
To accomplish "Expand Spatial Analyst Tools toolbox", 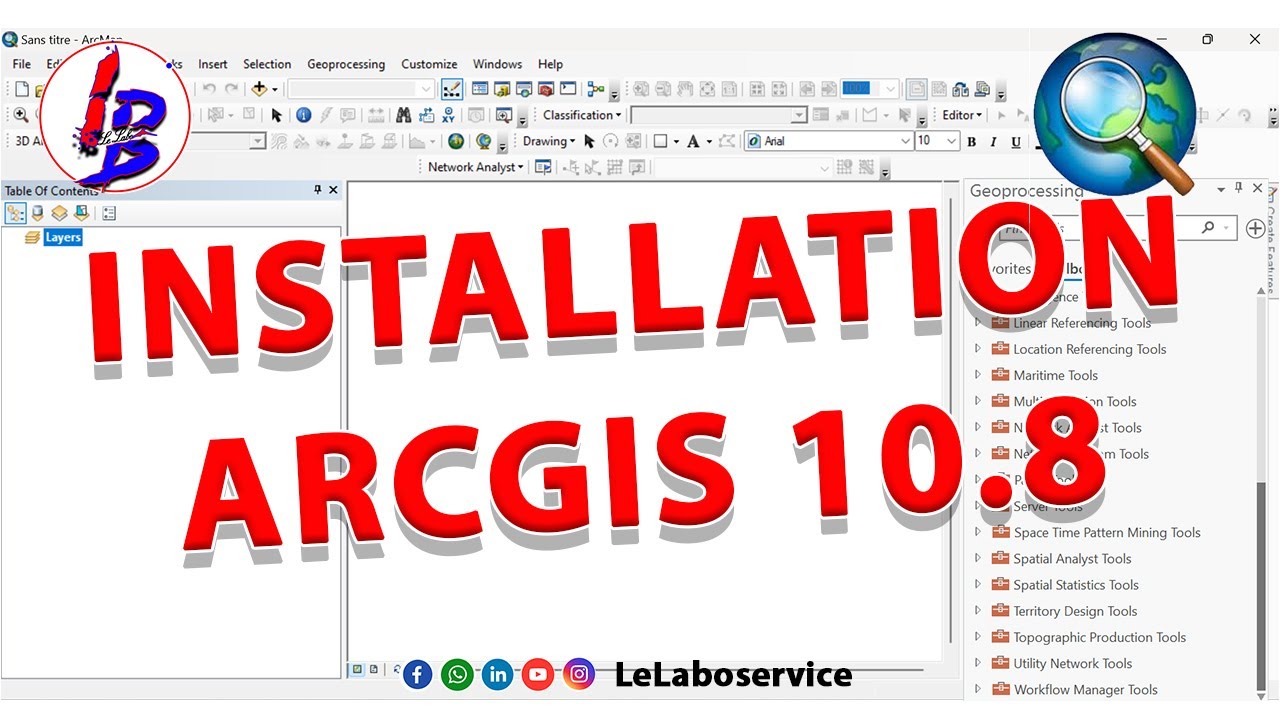I will tap(978, 558).
